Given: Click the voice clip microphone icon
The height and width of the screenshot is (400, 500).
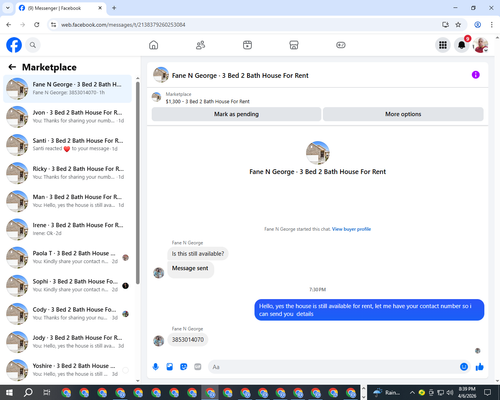Looking at the screenshot, I should tap(155, 367).
